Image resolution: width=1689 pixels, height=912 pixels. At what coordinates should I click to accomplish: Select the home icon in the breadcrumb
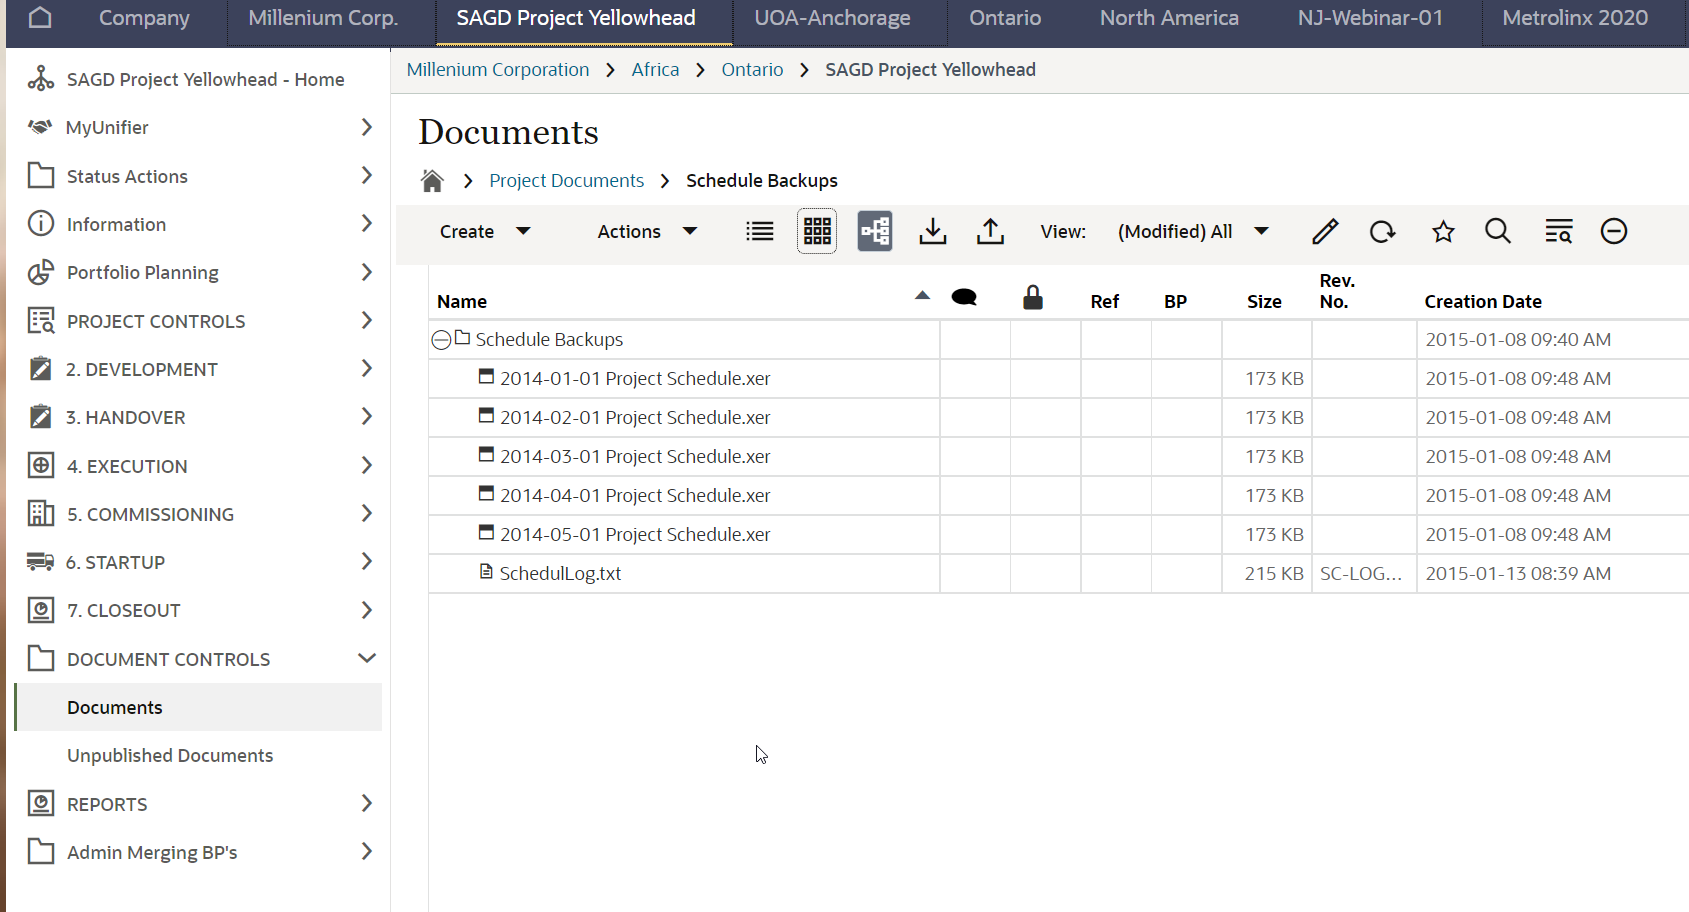point(432,180)
